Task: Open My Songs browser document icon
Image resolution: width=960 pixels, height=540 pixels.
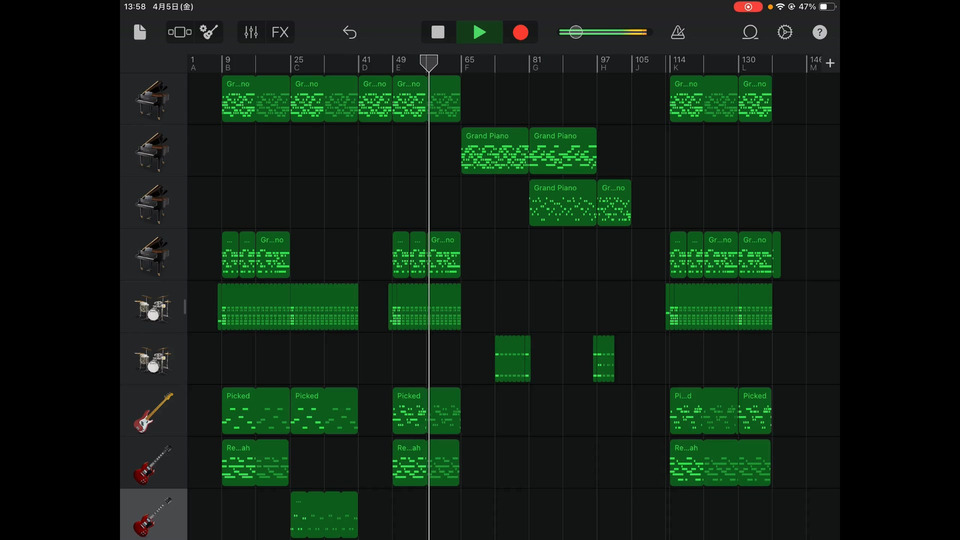Action: click(x=140, y=32)
